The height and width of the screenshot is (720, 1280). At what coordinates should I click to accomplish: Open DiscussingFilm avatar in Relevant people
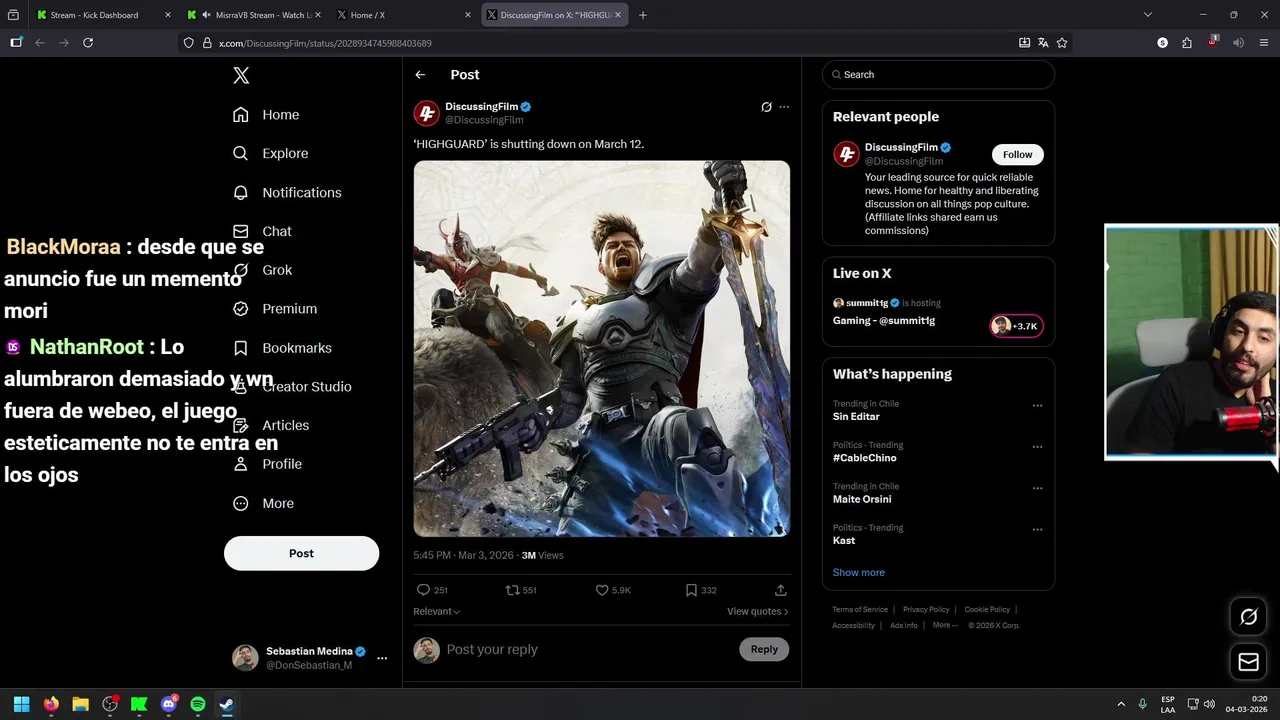(846, 154)
